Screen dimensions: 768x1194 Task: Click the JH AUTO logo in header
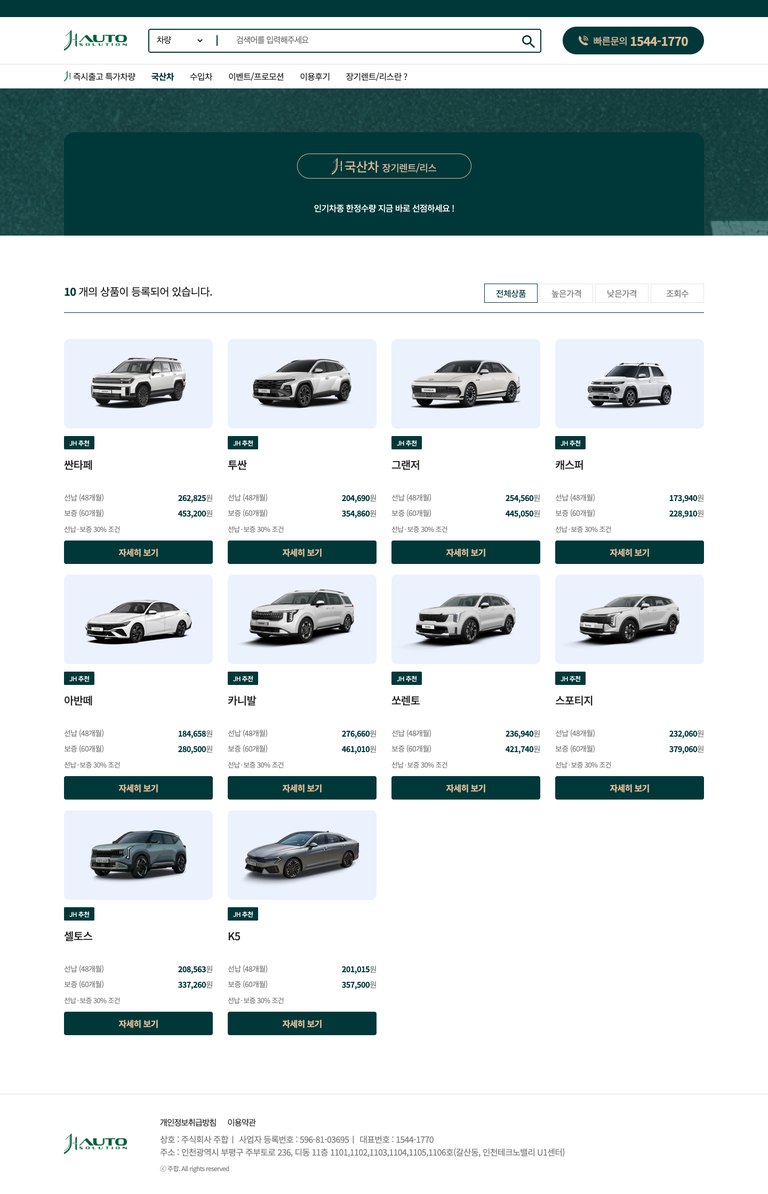tap(96, 40)
